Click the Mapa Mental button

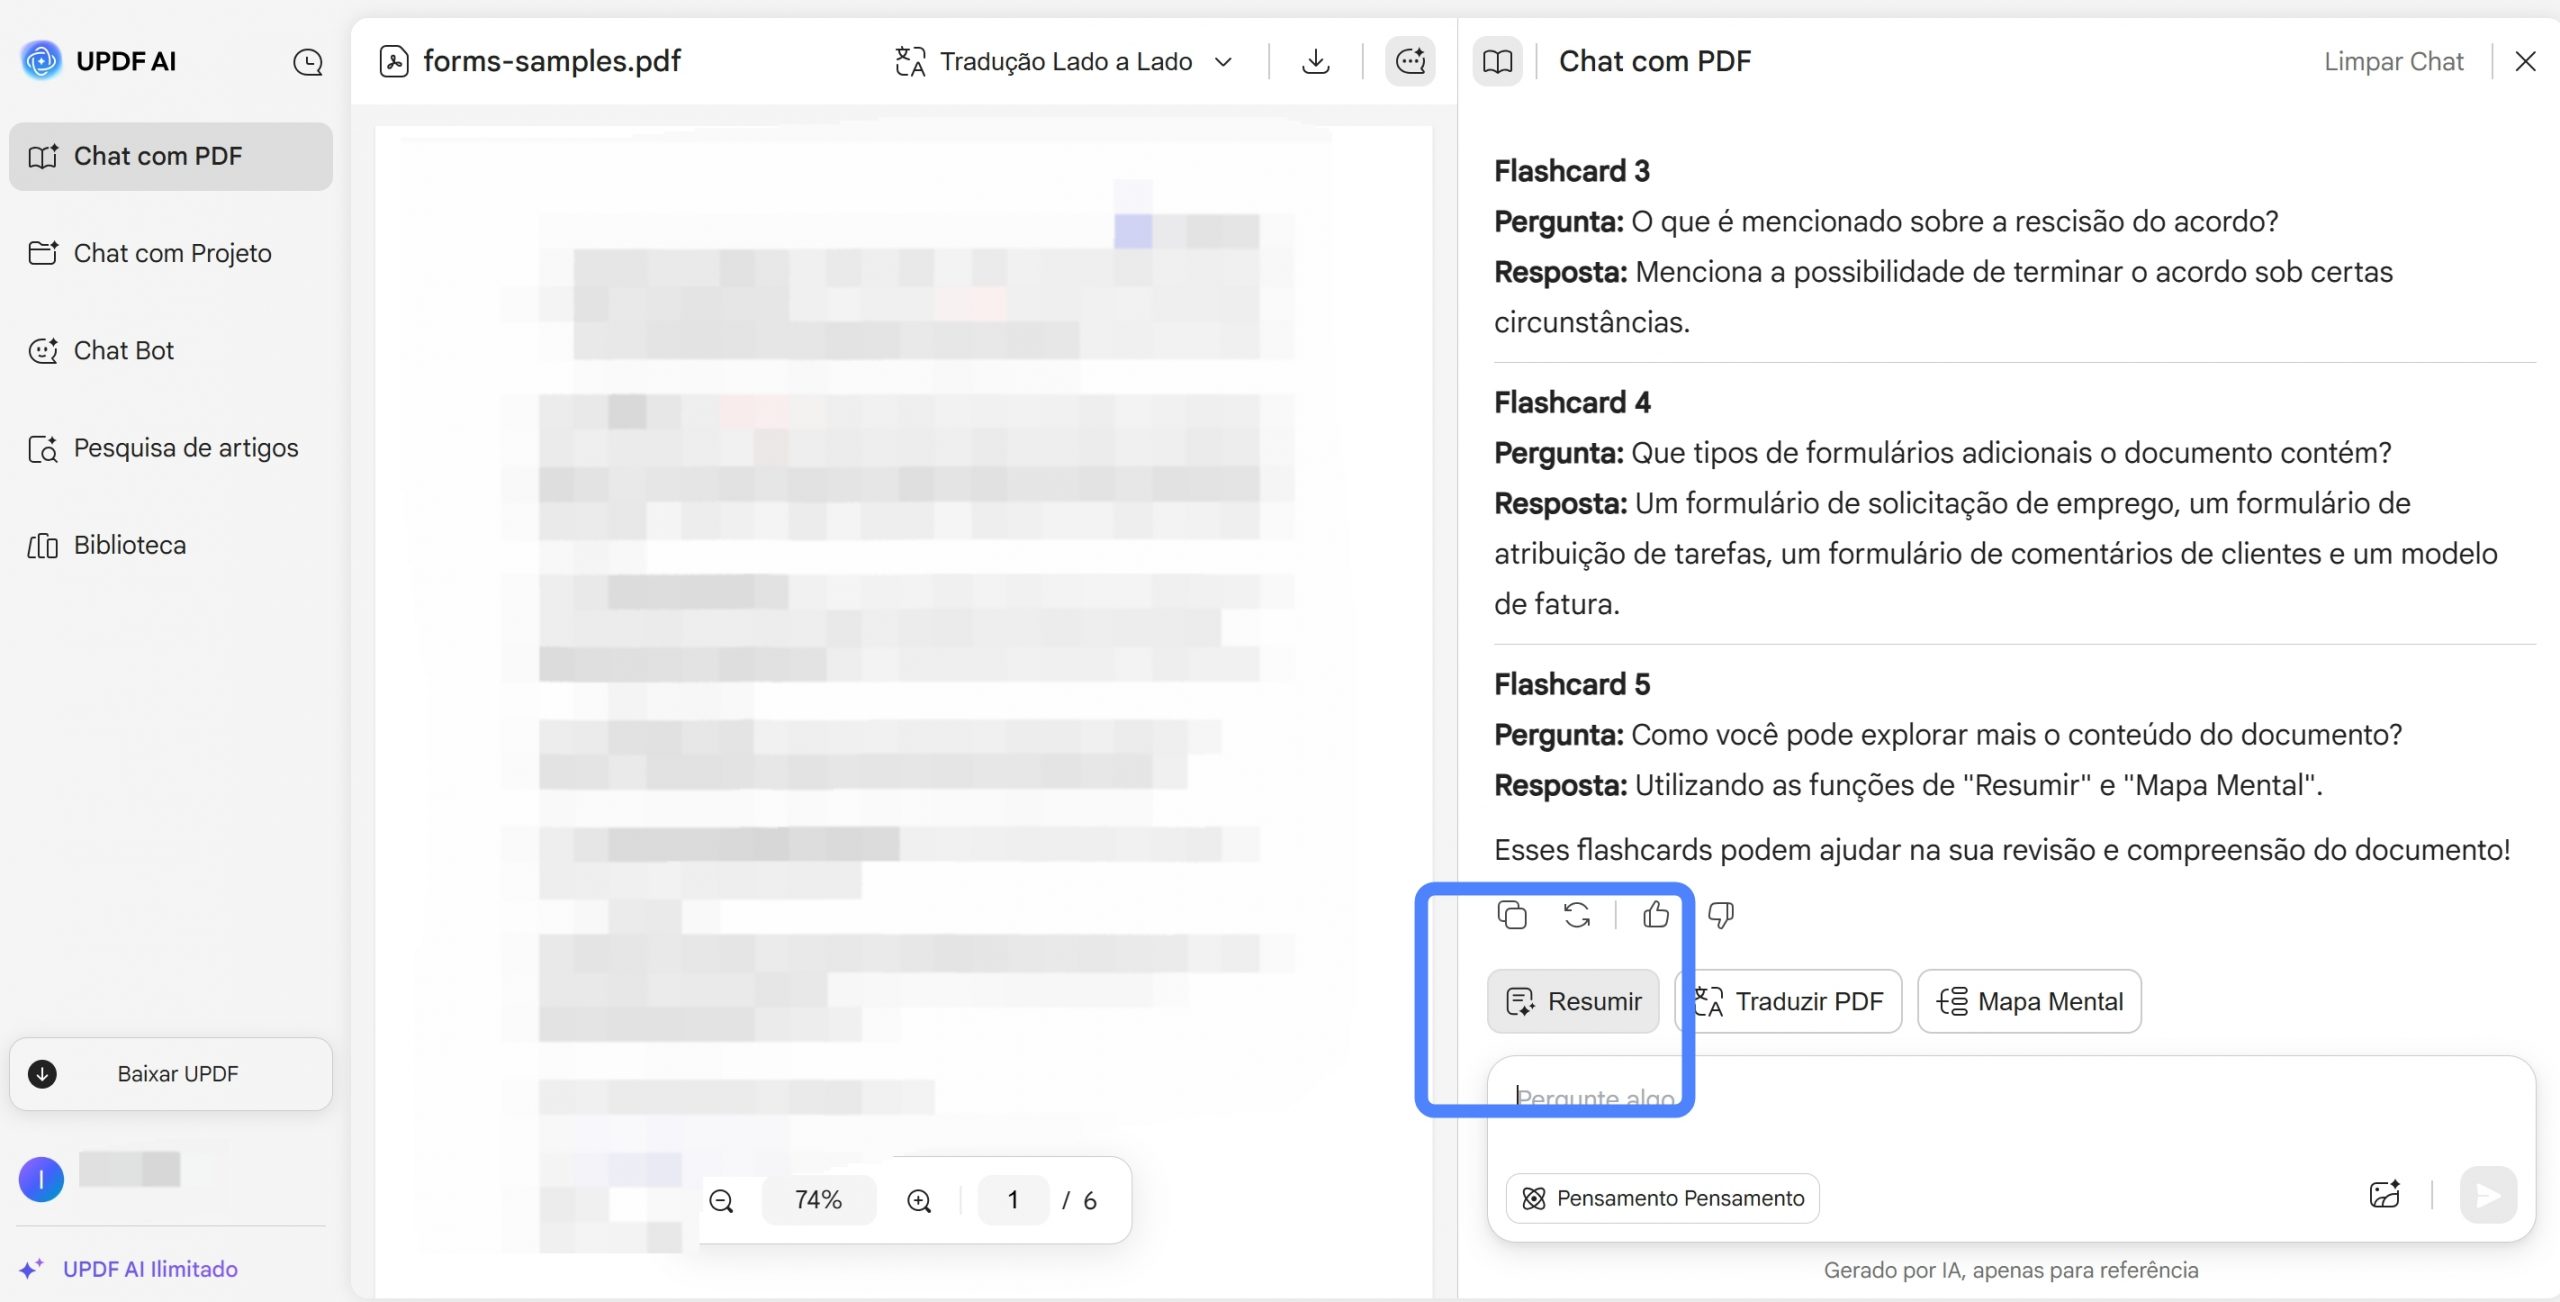pos(2029,1001)
